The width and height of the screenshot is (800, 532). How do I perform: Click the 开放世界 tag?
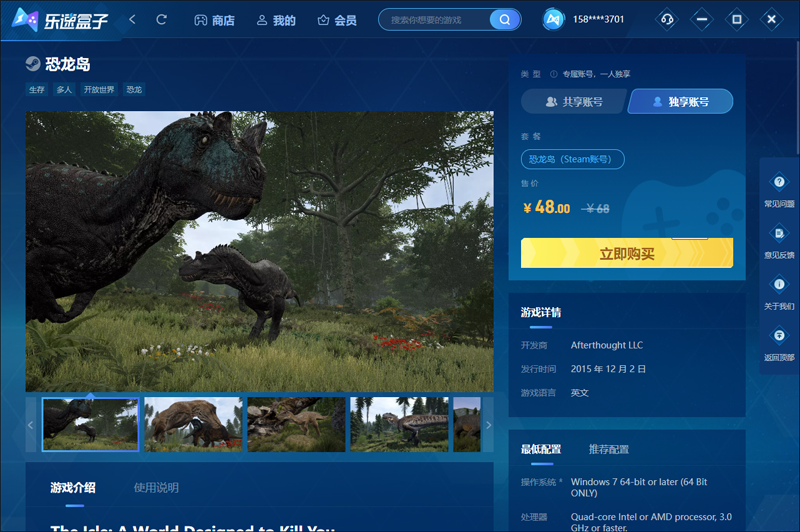99,90
